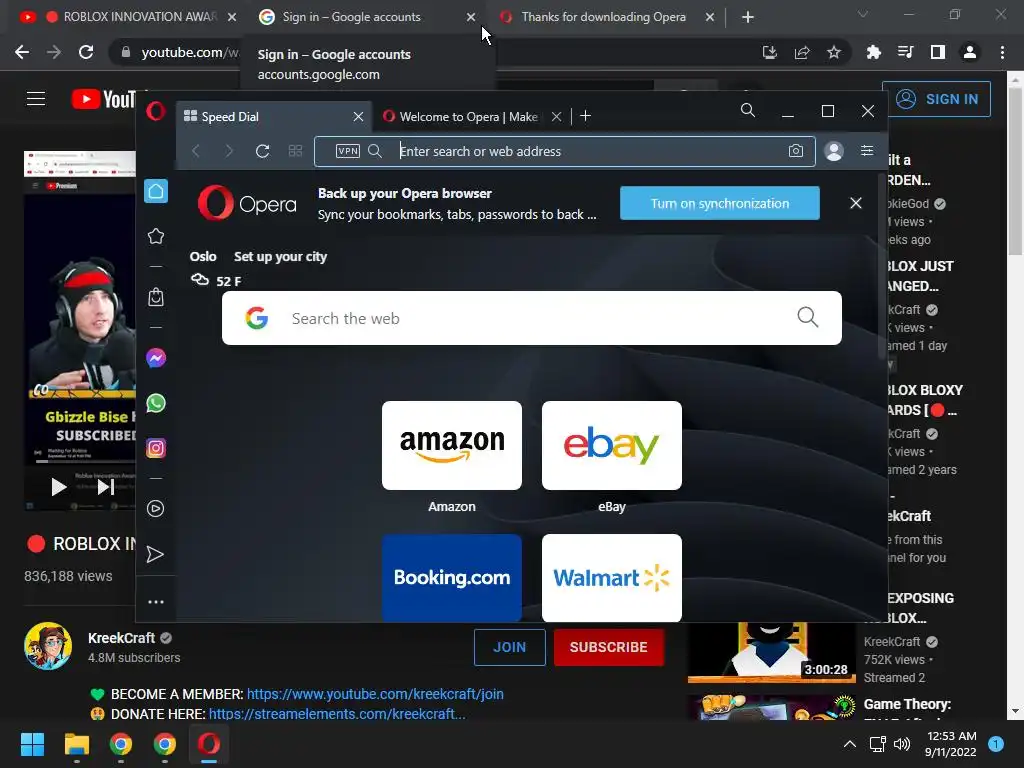The image size is (1024, 768).
Task: Click the search magnifier in Google box
Action: (x=808, y=317)
